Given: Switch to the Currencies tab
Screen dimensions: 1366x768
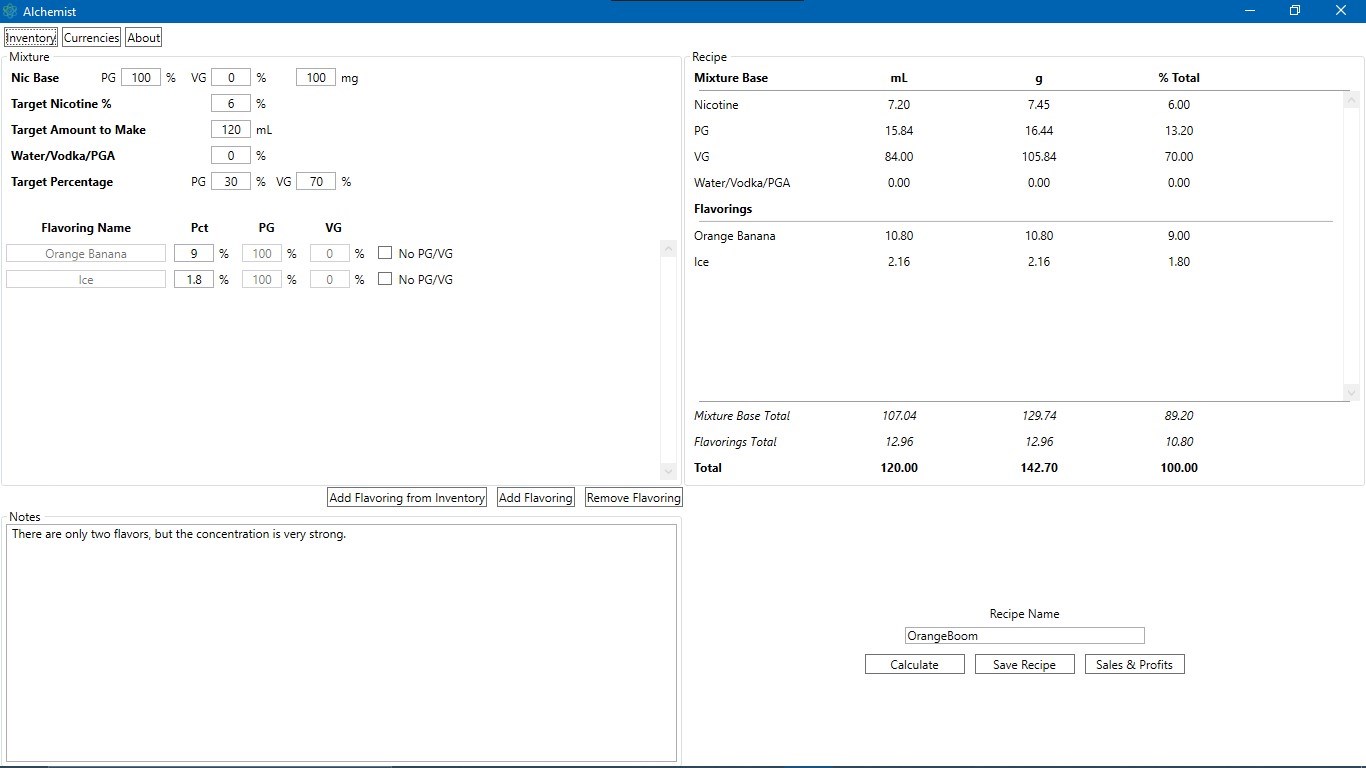Looking at the screenshot, I should point(91,38).
